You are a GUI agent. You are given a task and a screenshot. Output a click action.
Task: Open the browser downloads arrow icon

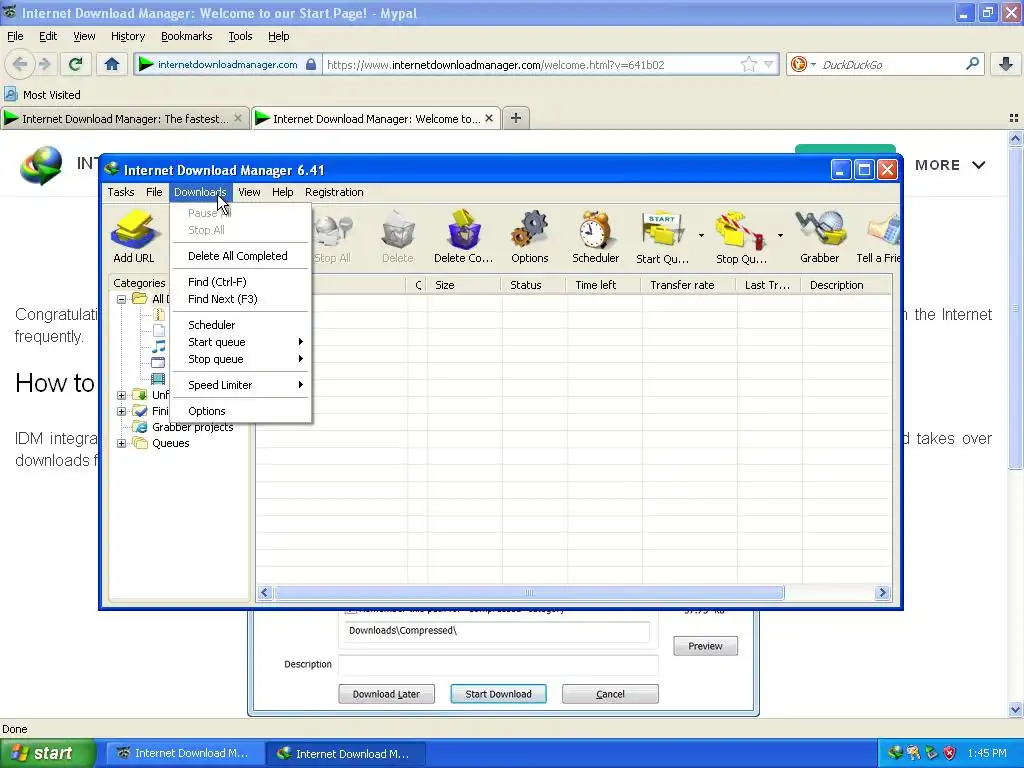pos(1006,64)
